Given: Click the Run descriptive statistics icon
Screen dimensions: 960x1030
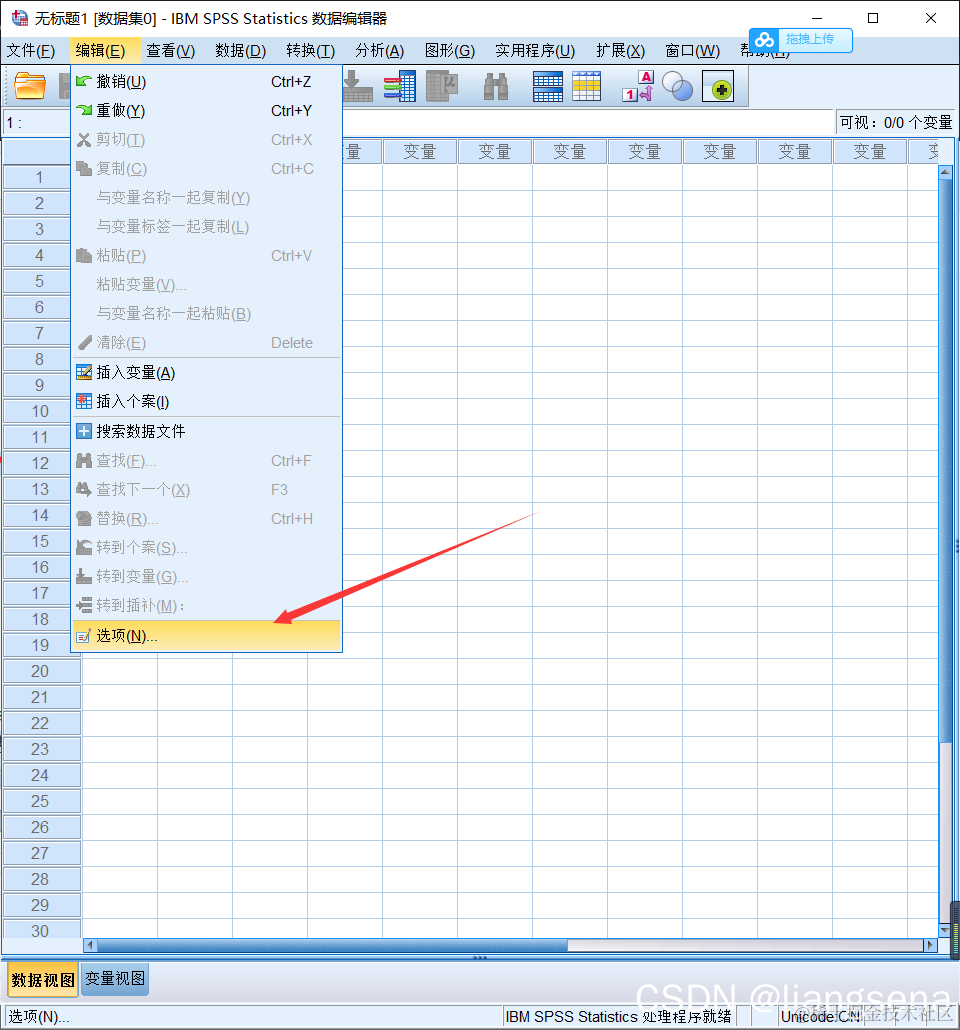Looking at the screenshot, I should (x=442, y=87).
